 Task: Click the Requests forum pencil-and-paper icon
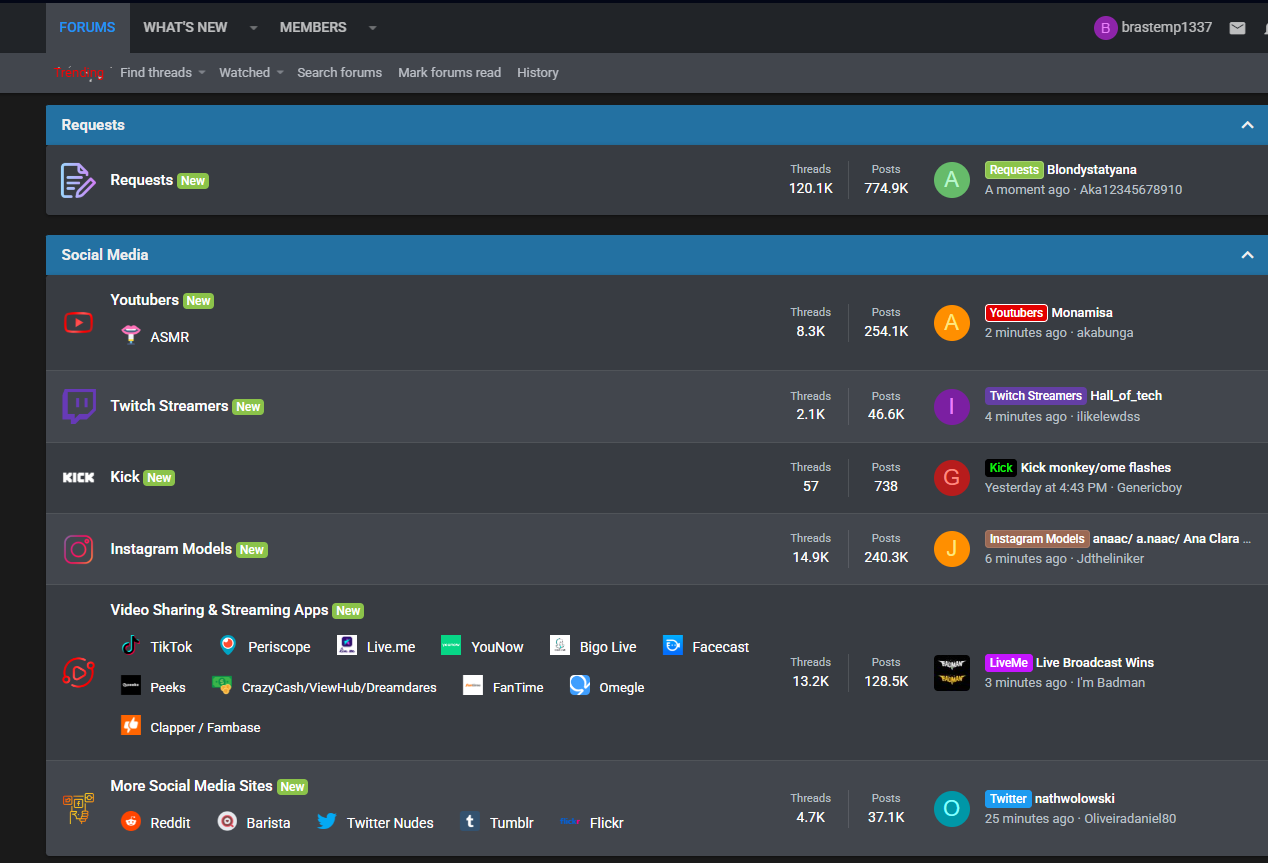(78, 180)
